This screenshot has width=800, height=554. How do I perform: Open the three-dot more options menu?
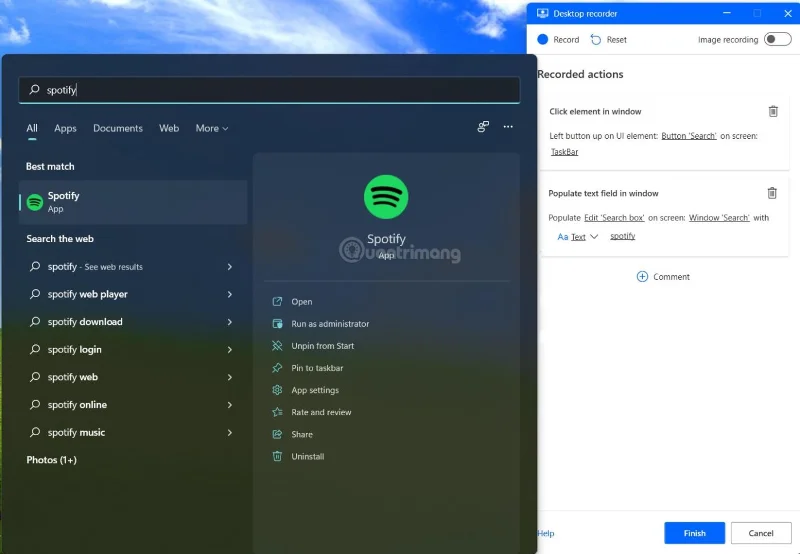508,127
